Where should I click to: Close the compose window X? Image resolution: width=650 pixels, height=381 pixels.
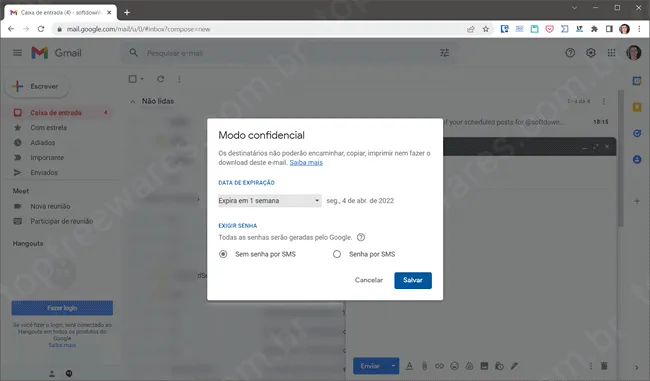click(607, 147)
